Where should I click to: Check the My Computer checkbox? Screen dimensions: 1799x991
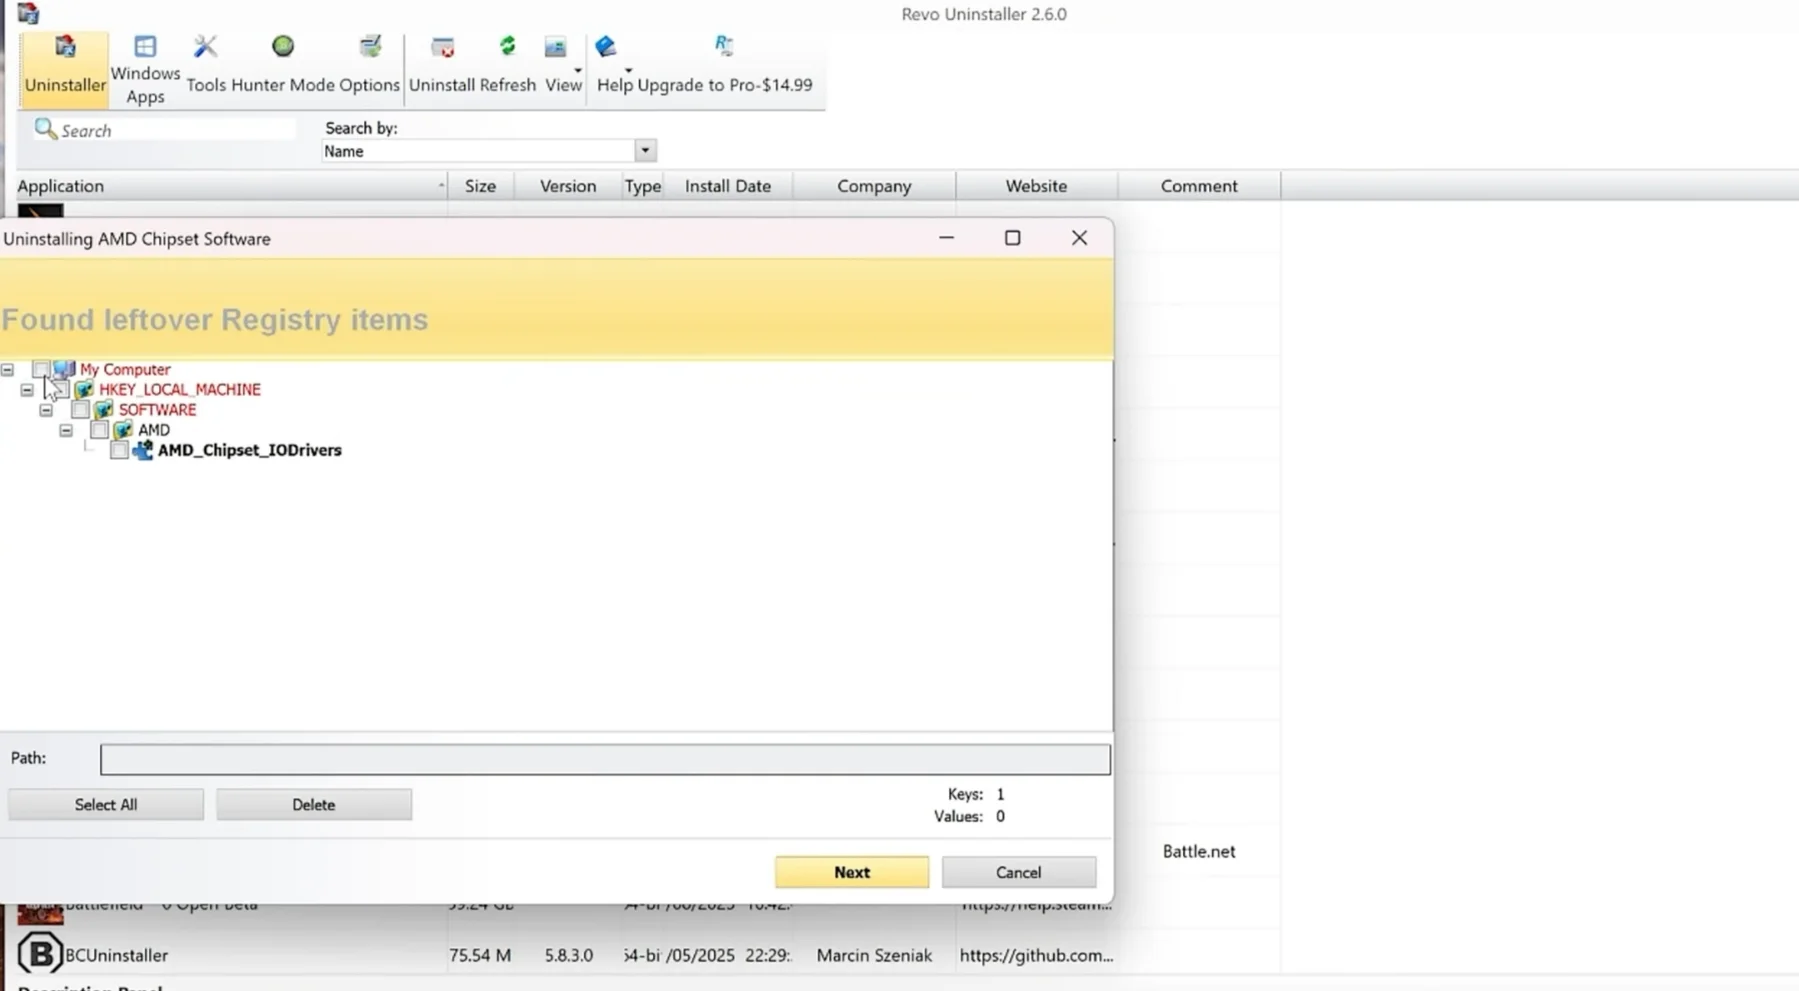tap(41, 369)
